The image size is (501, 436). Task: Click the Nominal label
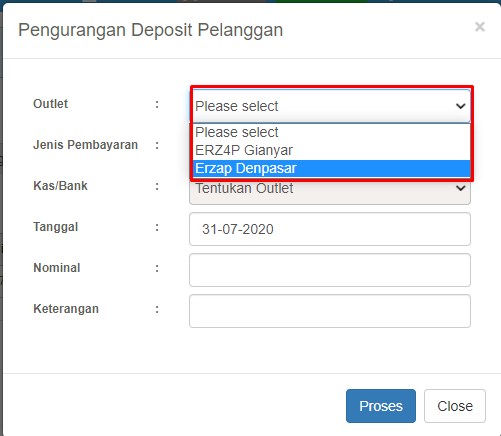point(57,268)
